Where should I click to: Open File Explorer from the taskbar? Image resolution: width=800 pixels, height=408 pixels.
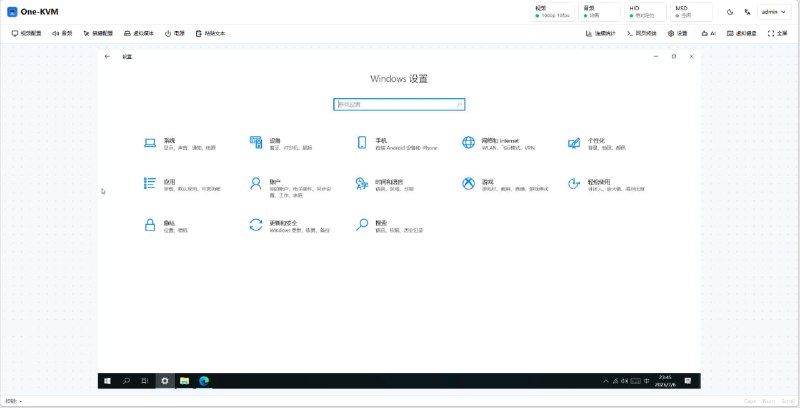click(x=184, y=381)
